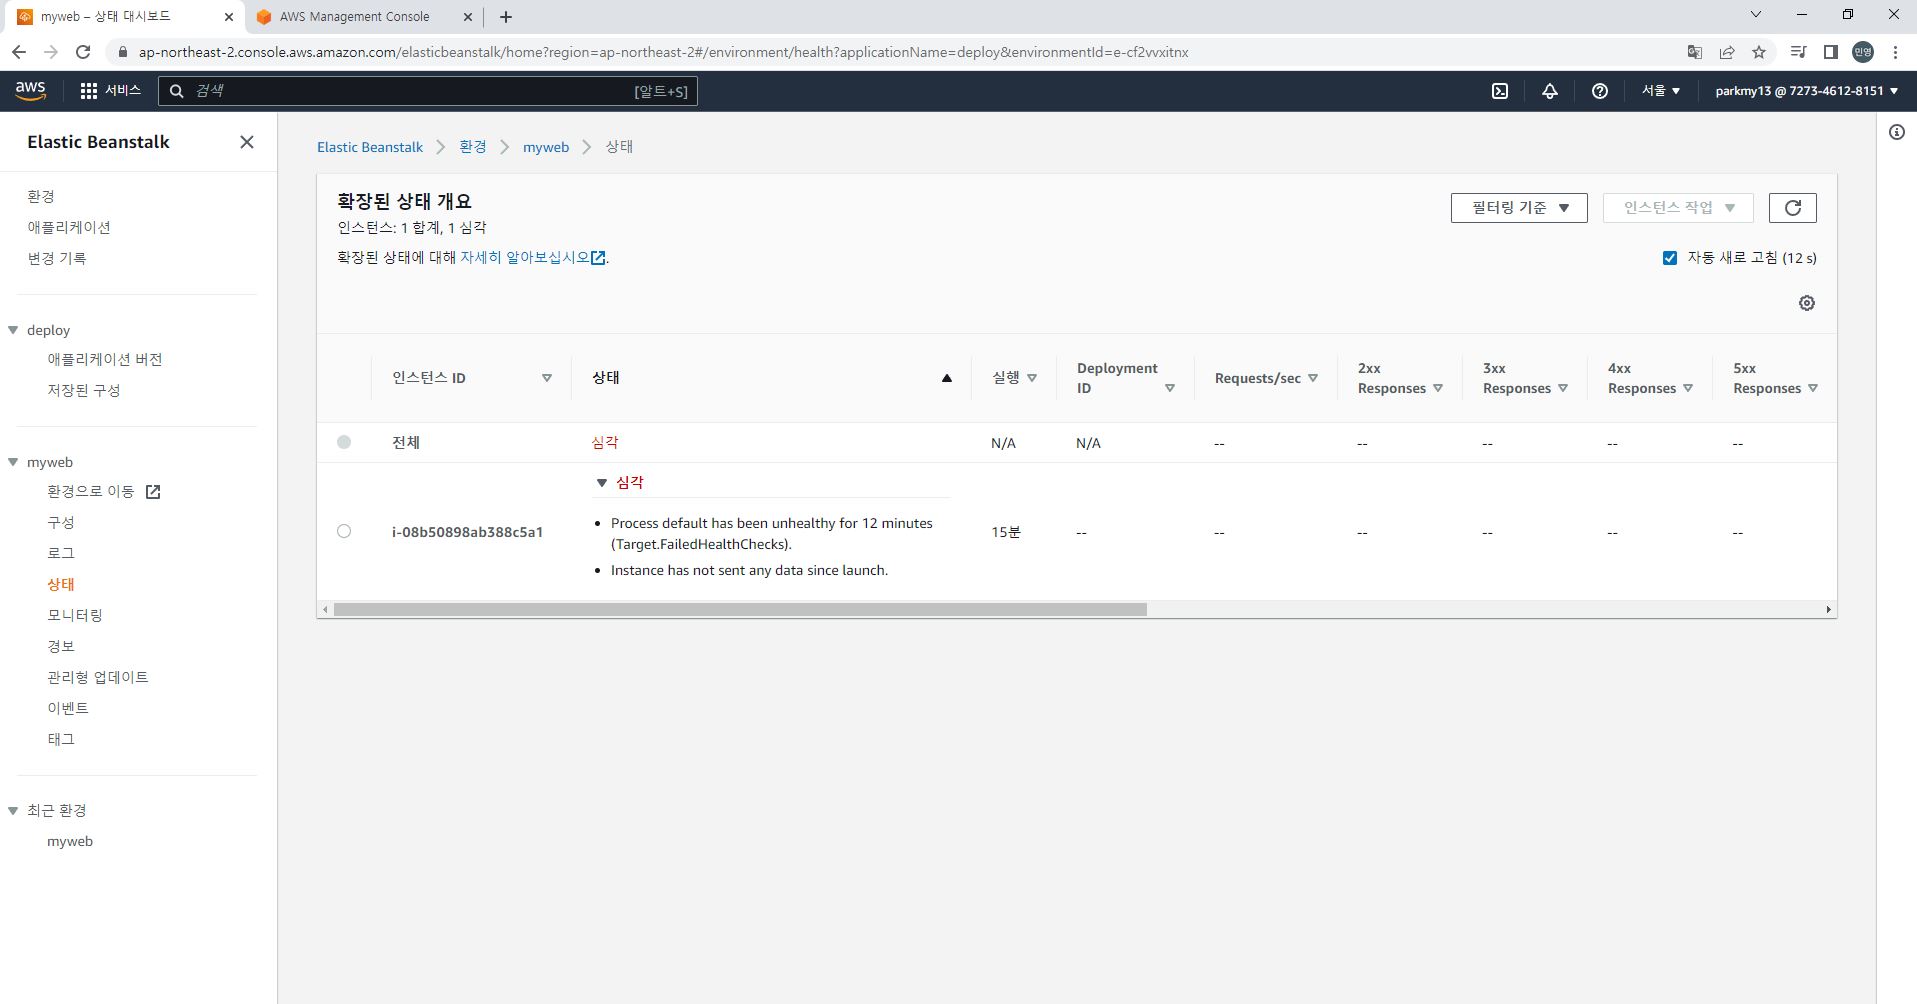Share this page from the address bar
Screen dimensions: 1917x1004
[x=1727, y=52]
